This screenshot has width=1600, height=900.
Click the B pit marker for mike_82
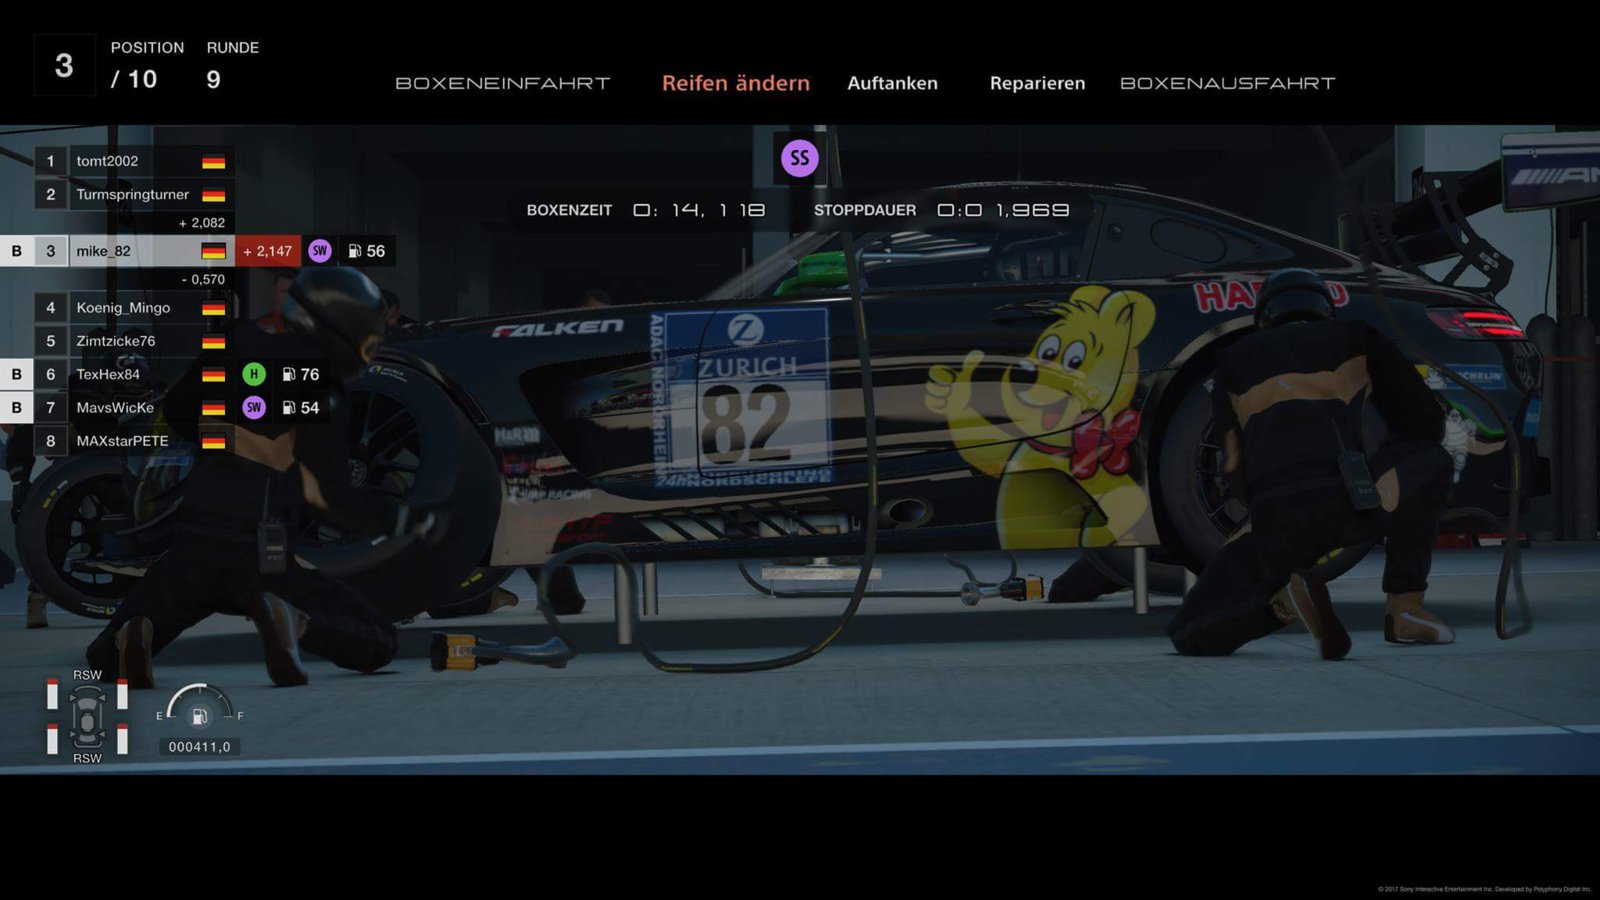[16, 251]
